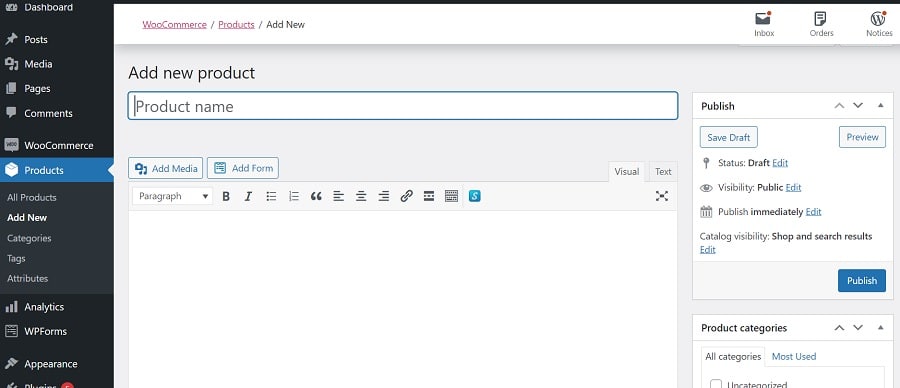
Task: Insert or edit link icon
Action: 406,196
